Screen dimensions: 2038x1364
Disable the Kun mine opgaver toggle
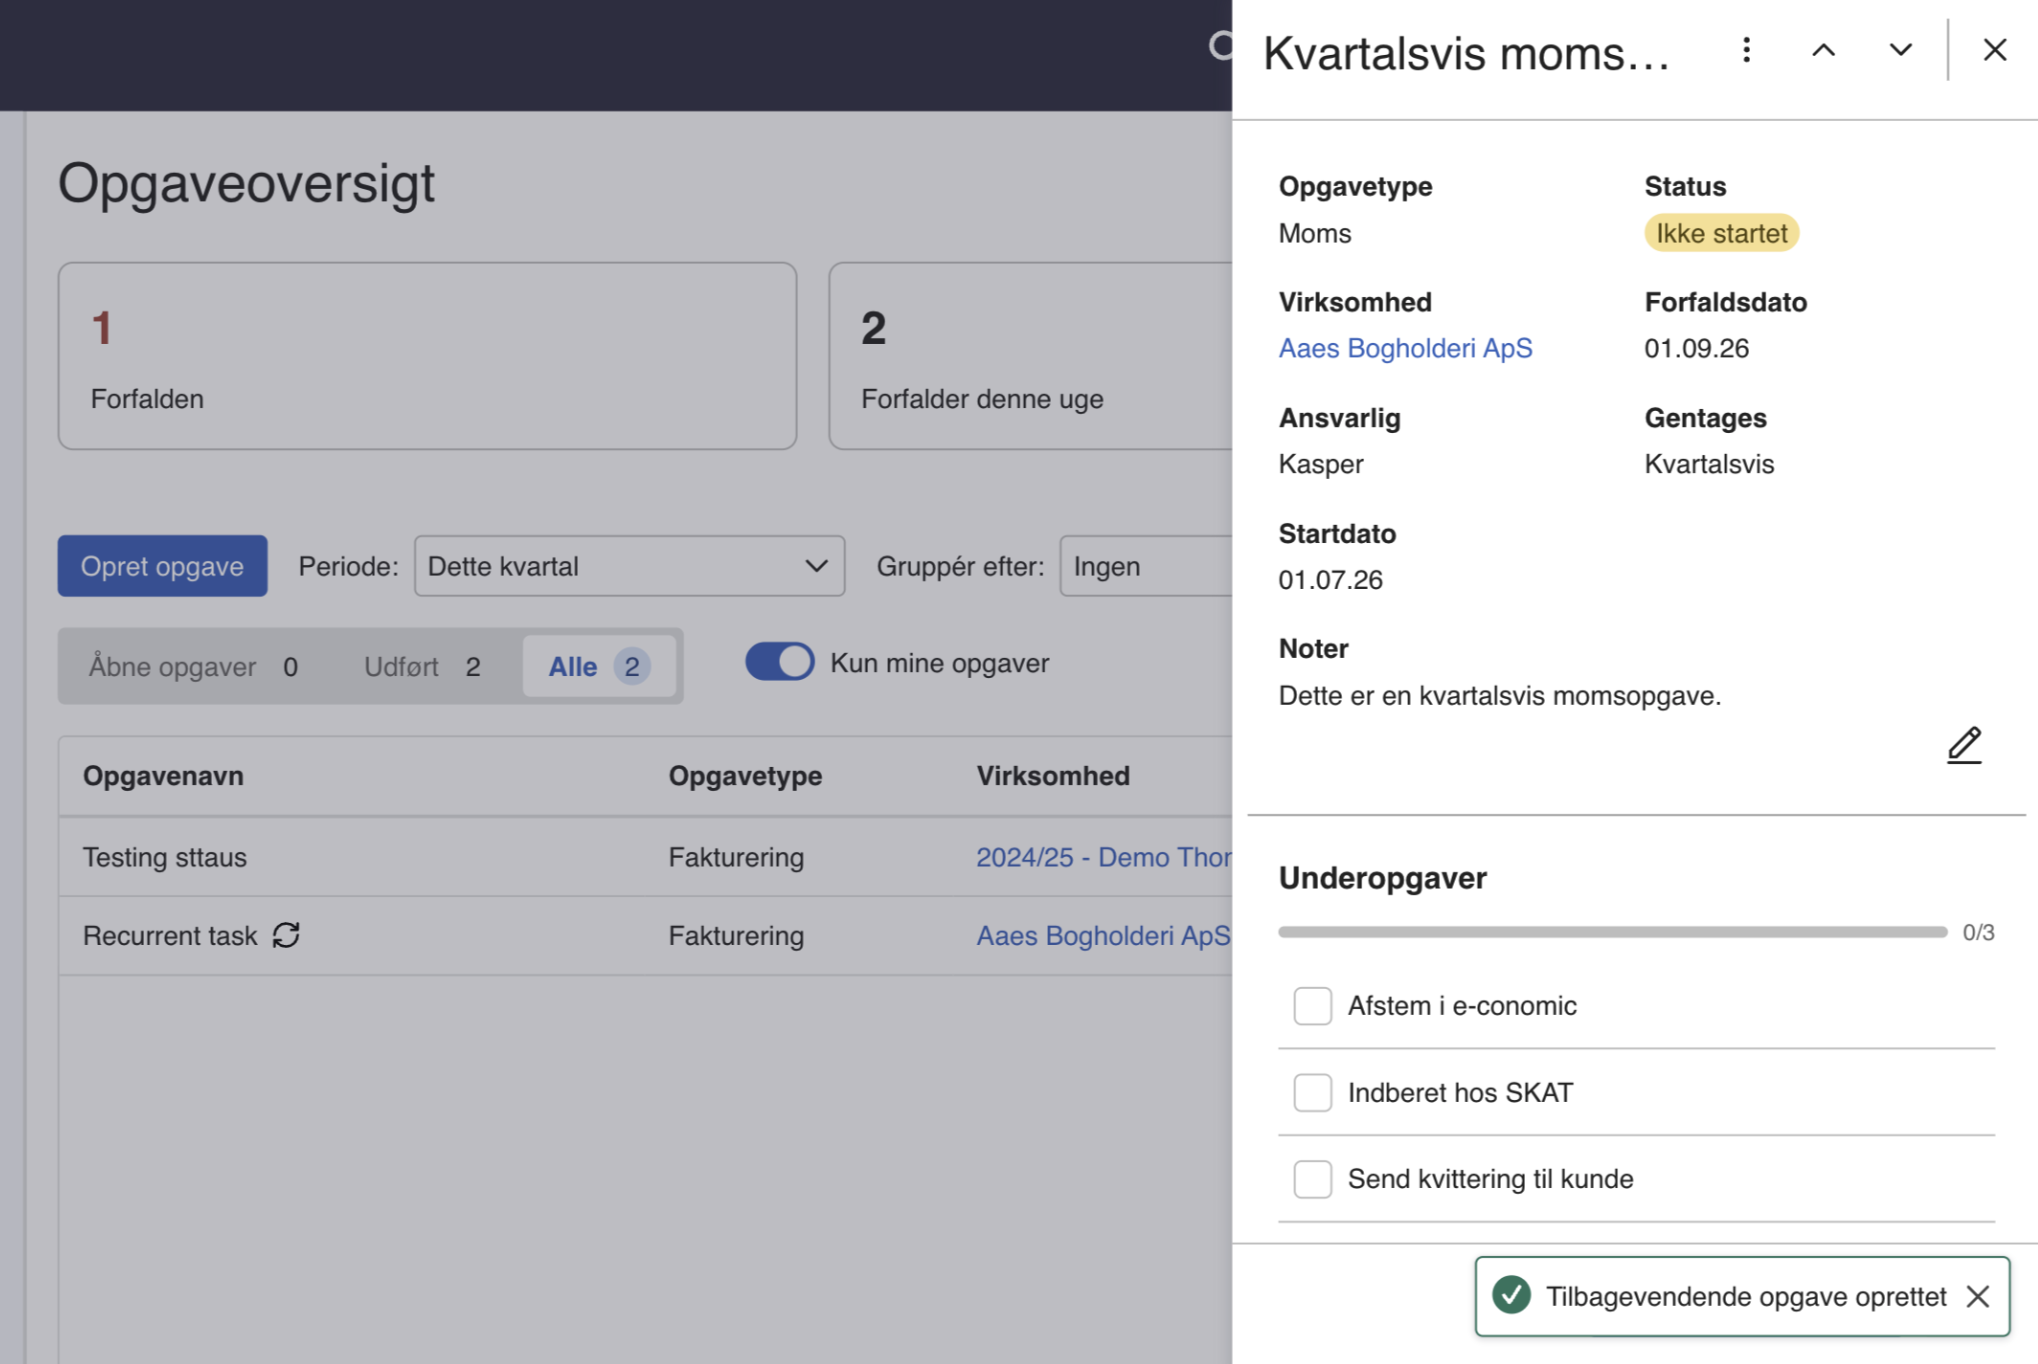[x=779, y=662]
